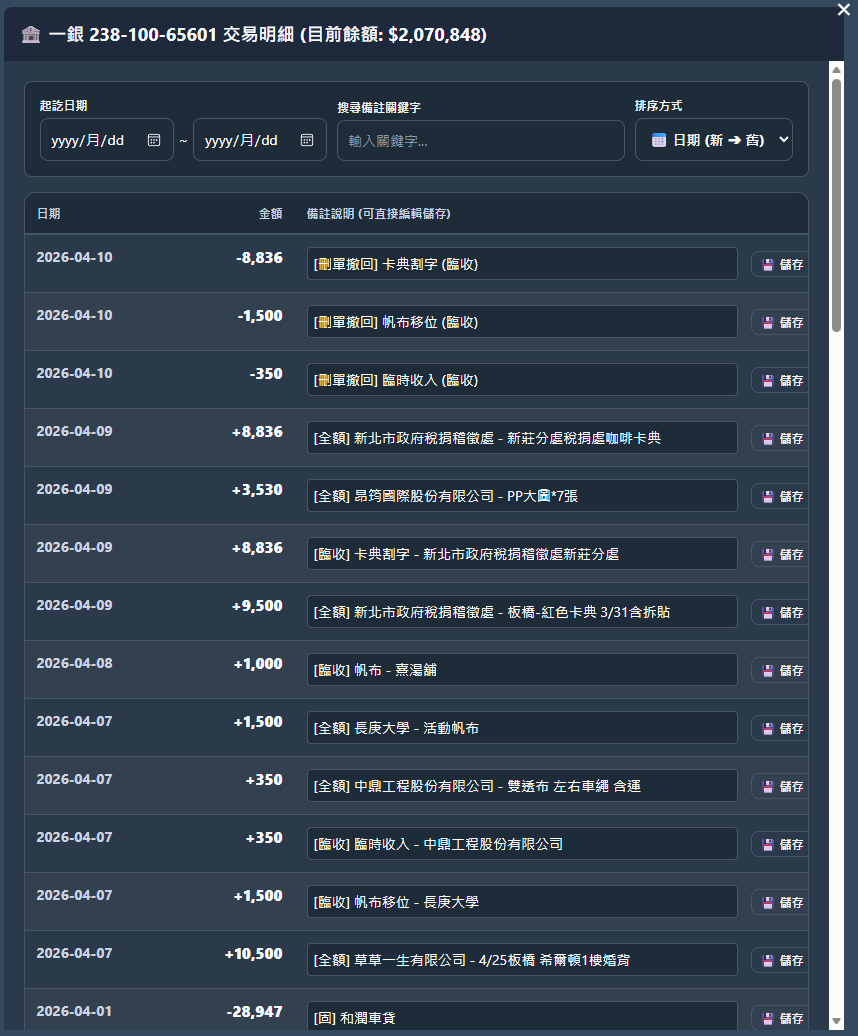Focus the 搜尋備註關鍵字 search input
The image size is (858, 1036).
coord(480,141)
